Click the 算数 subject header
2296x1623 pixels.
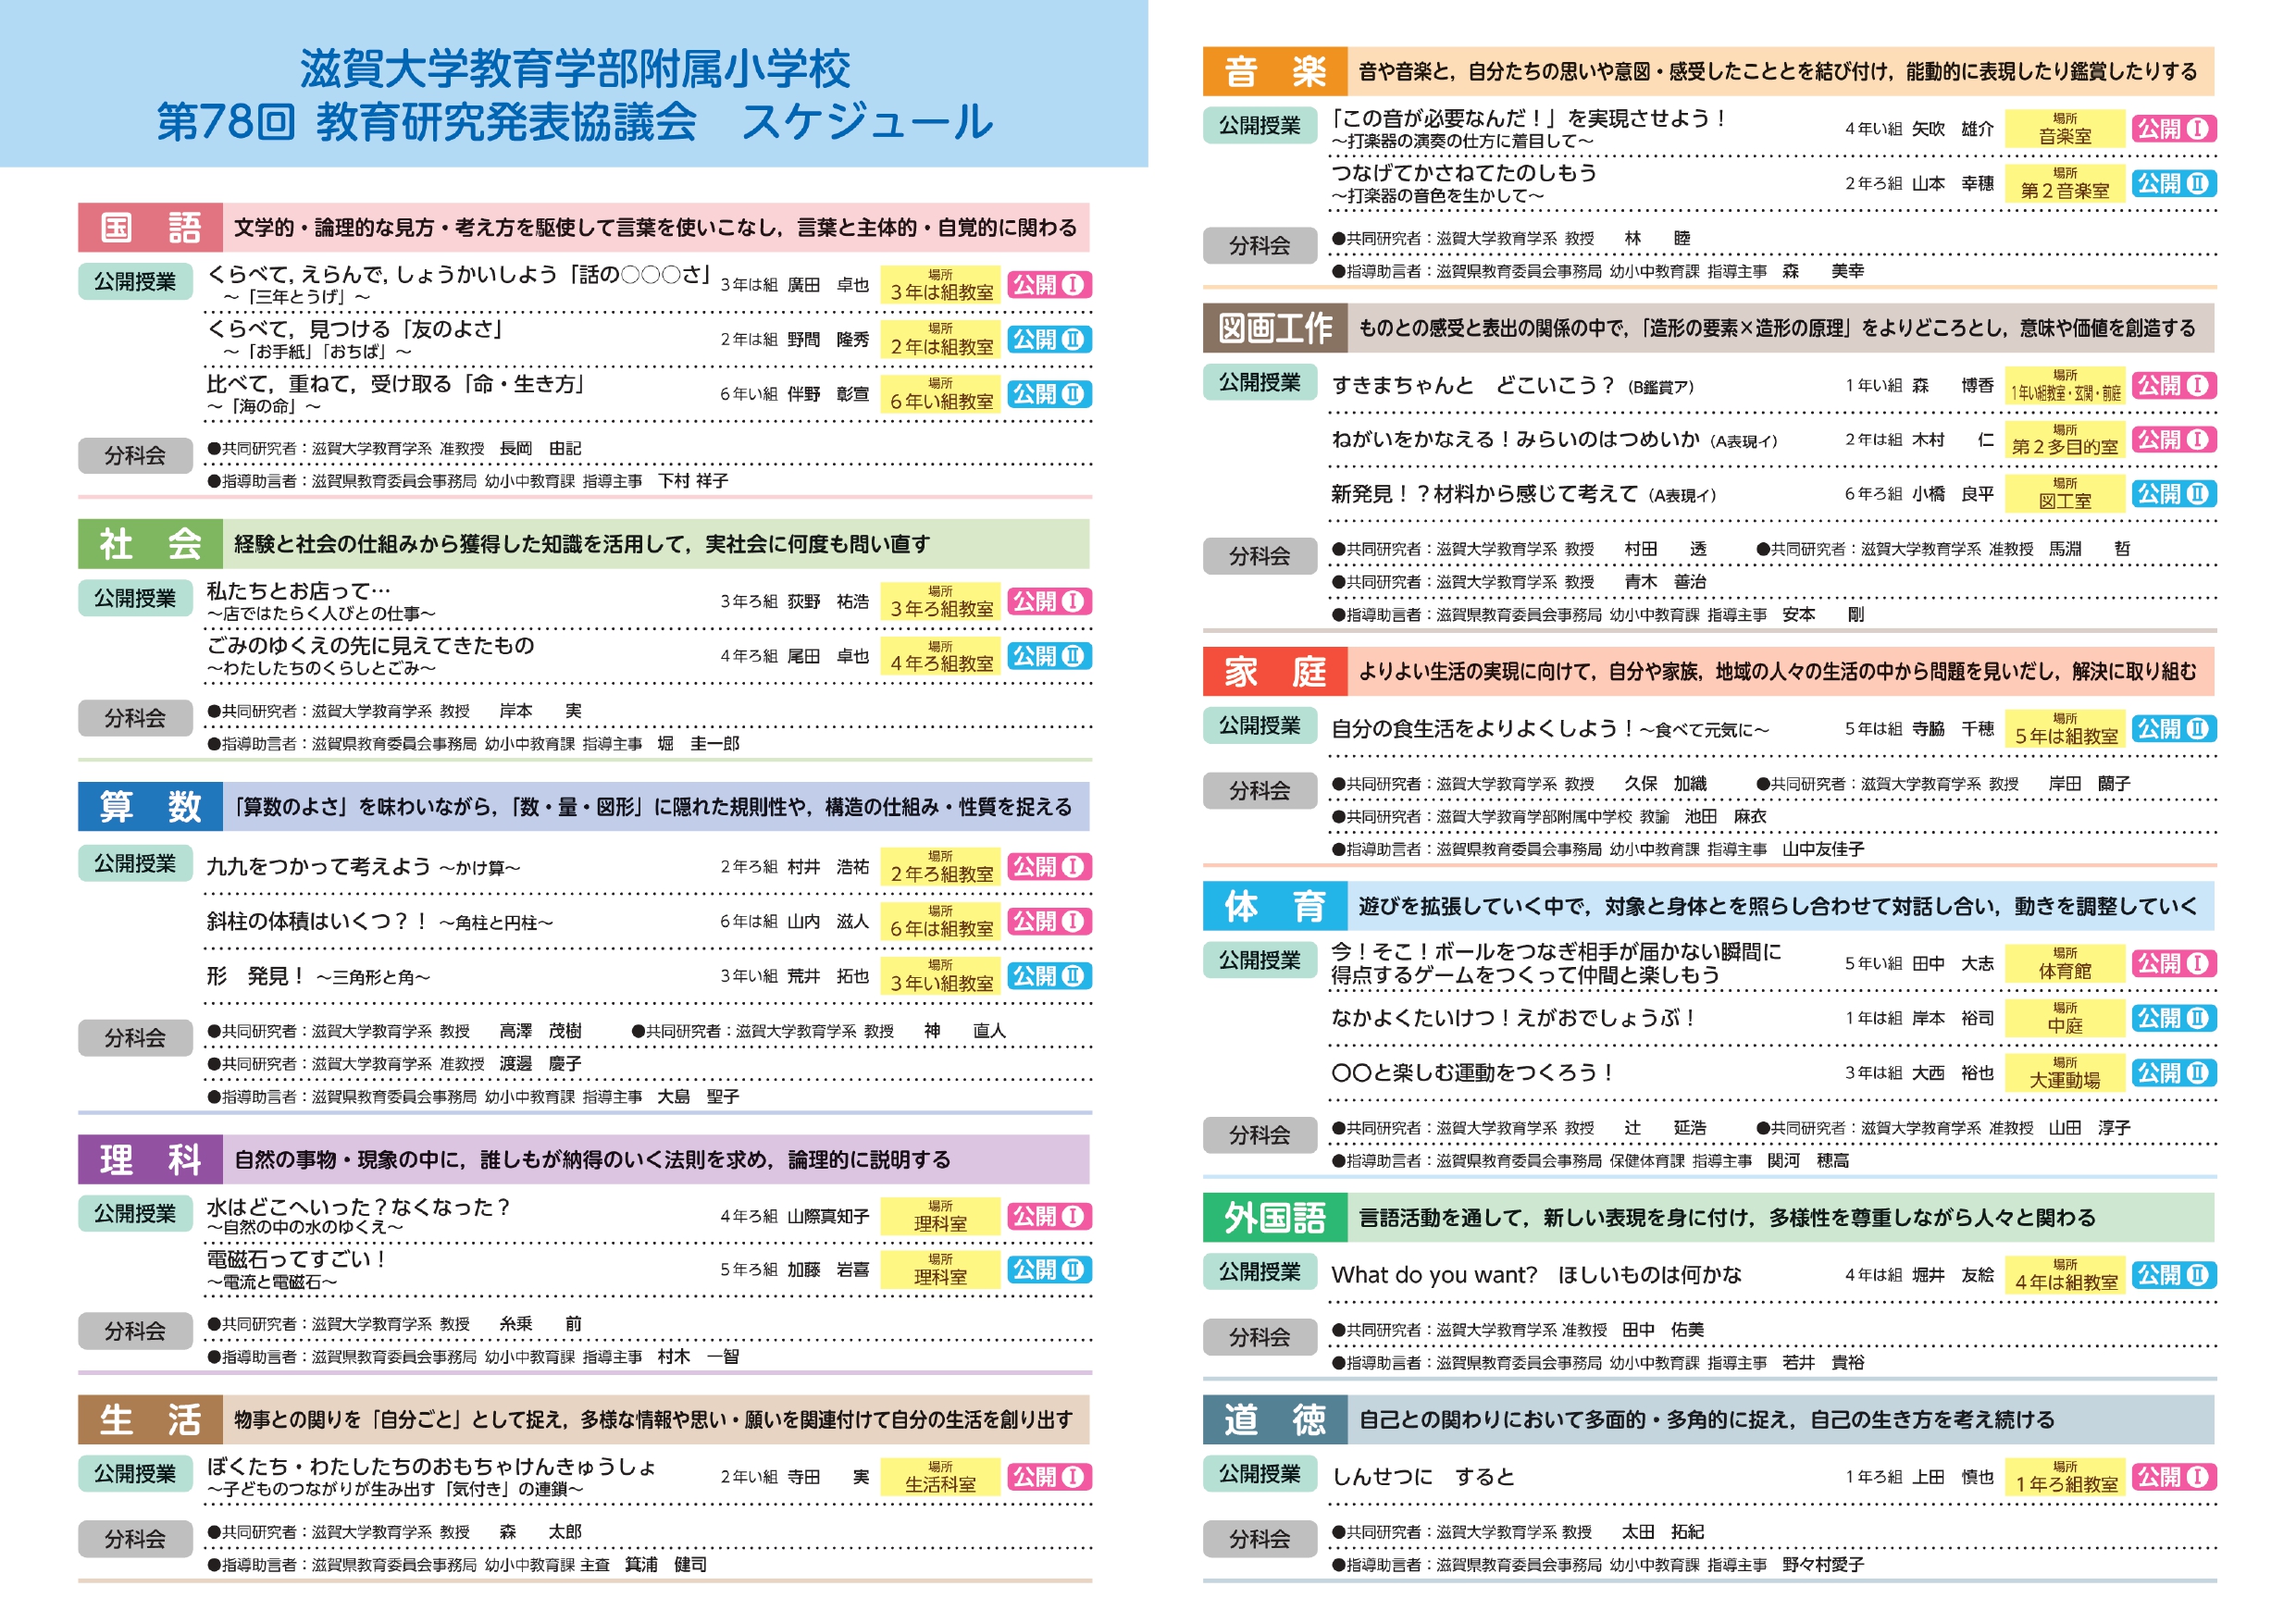(x=150, y=807)
